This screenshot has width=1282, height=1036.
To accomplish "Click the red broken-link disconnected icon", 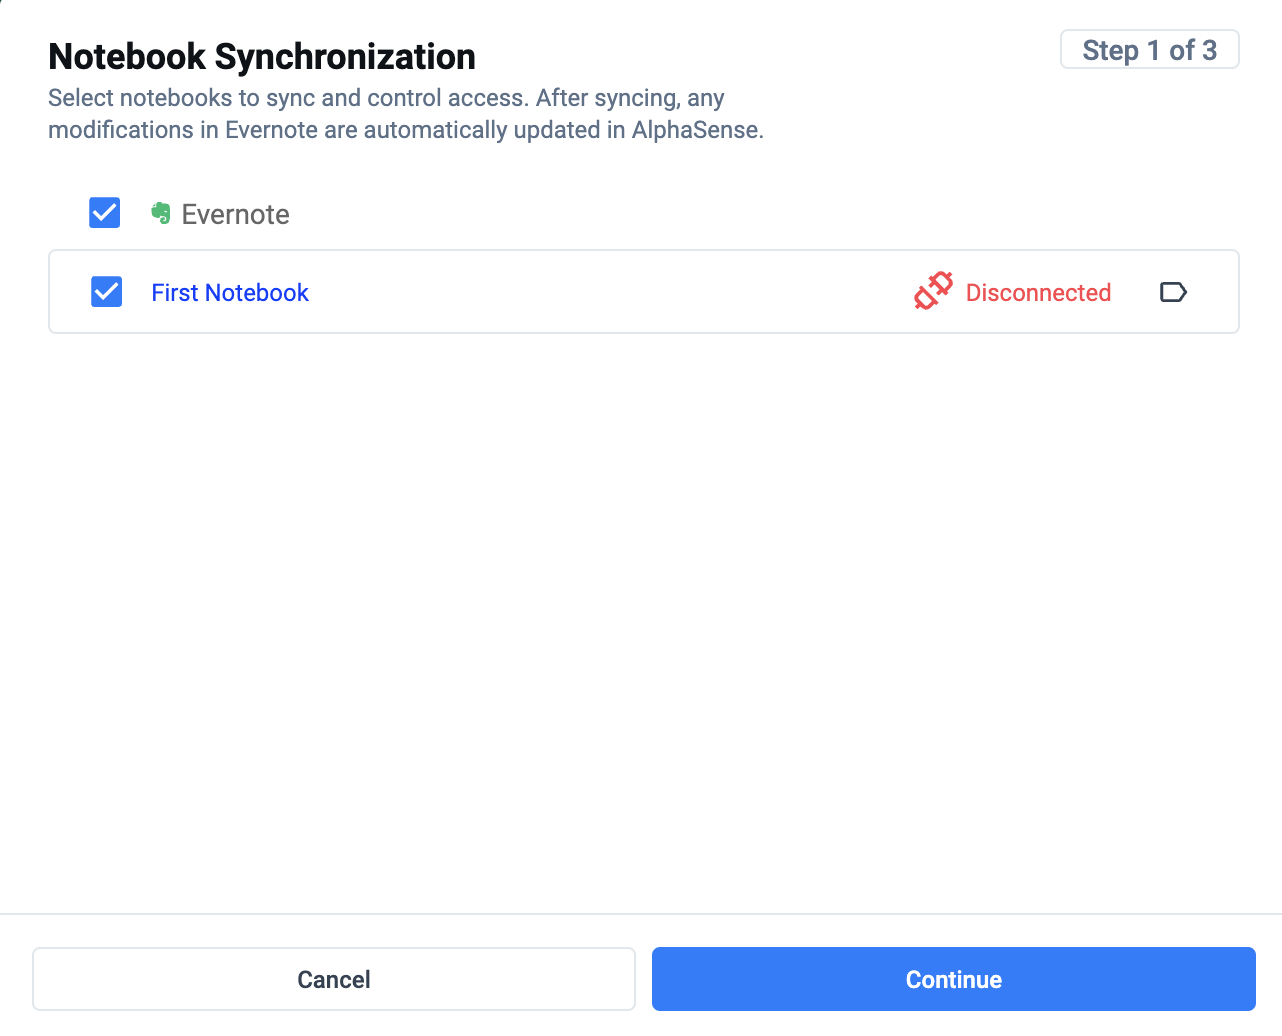I will click(933, 291).
